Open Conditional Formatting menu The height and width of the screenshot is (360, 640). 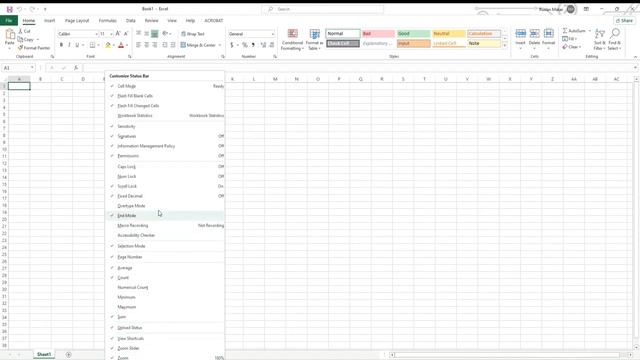pyautogui.click(x=292, y=40)
